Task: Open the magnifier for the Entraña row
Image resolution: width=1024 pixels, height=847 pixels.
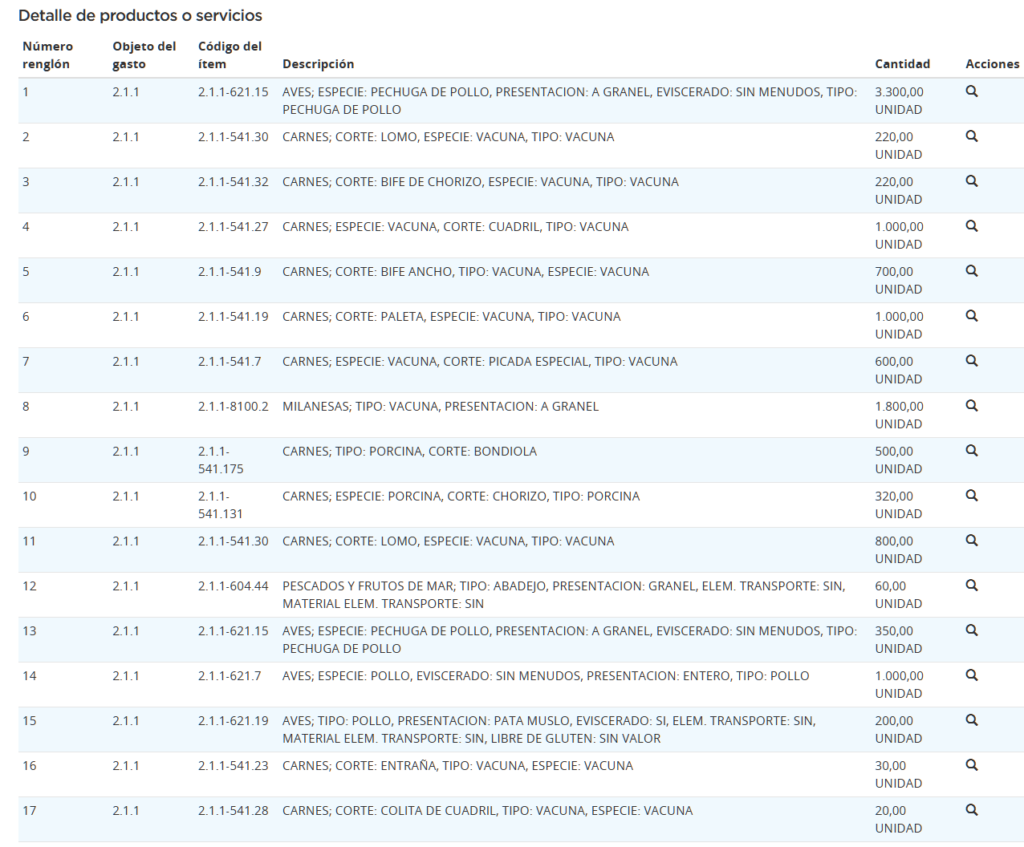Action: pos(970,766)
